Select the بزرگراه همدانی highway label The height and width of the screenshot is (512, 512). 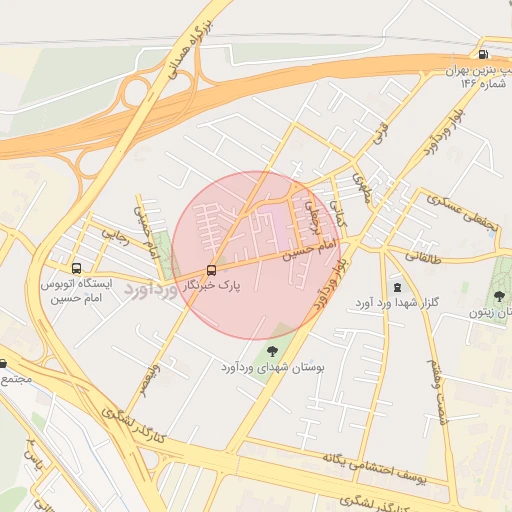(189, 49)
